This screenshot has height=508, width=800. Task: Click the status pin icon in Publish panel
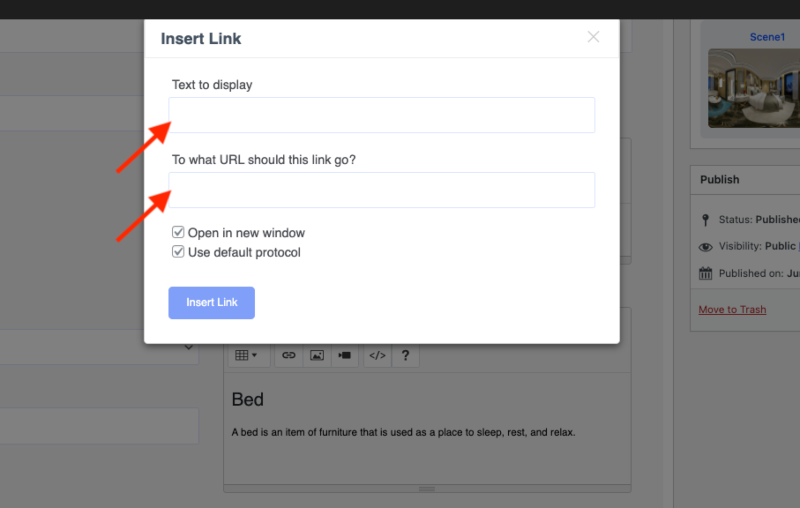pos(706,220)
